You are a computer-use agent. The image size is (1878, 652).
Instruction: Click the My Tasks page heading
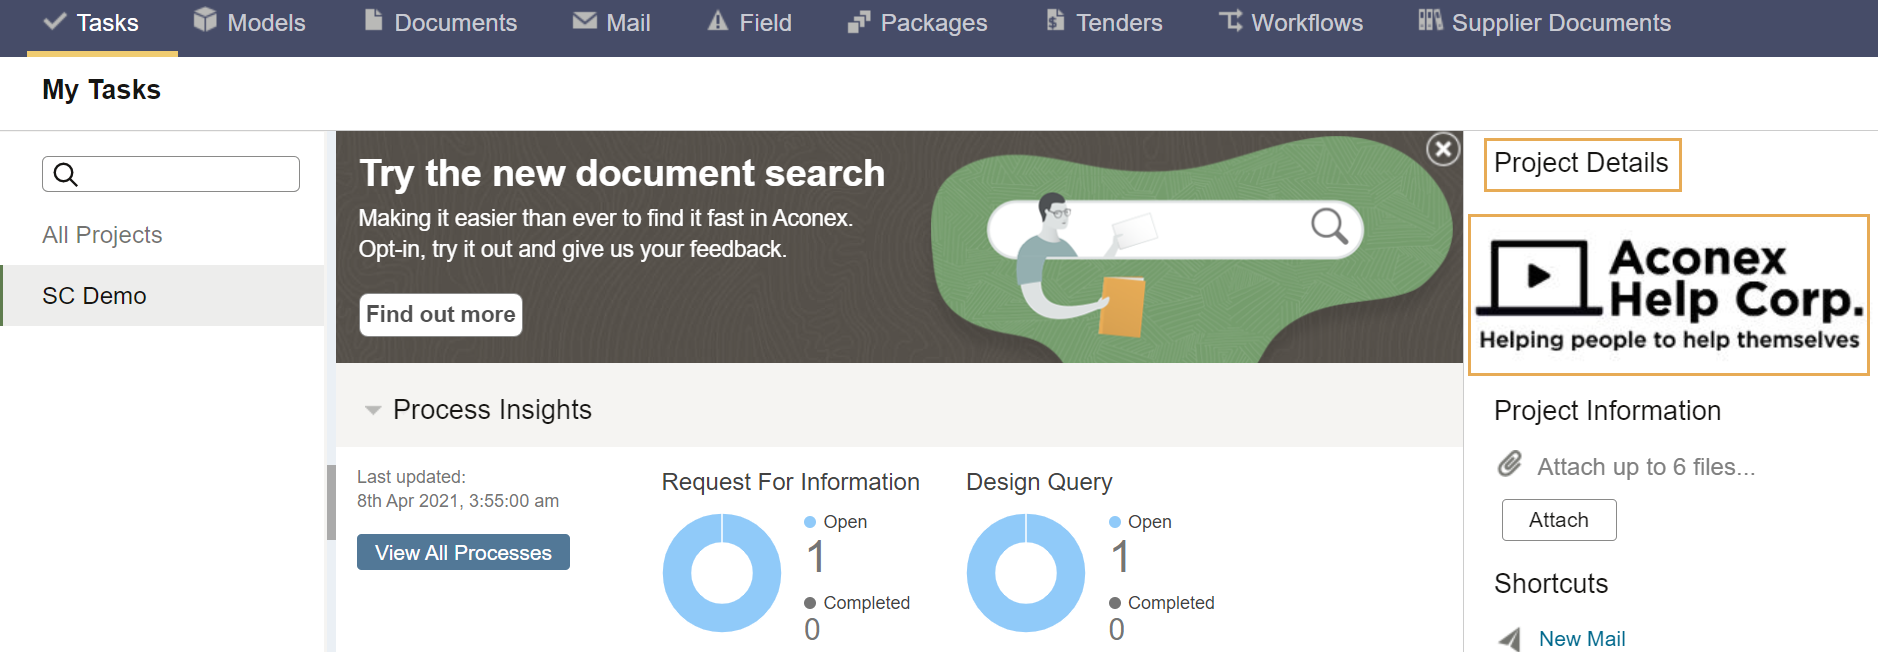(x=101, y=90)
